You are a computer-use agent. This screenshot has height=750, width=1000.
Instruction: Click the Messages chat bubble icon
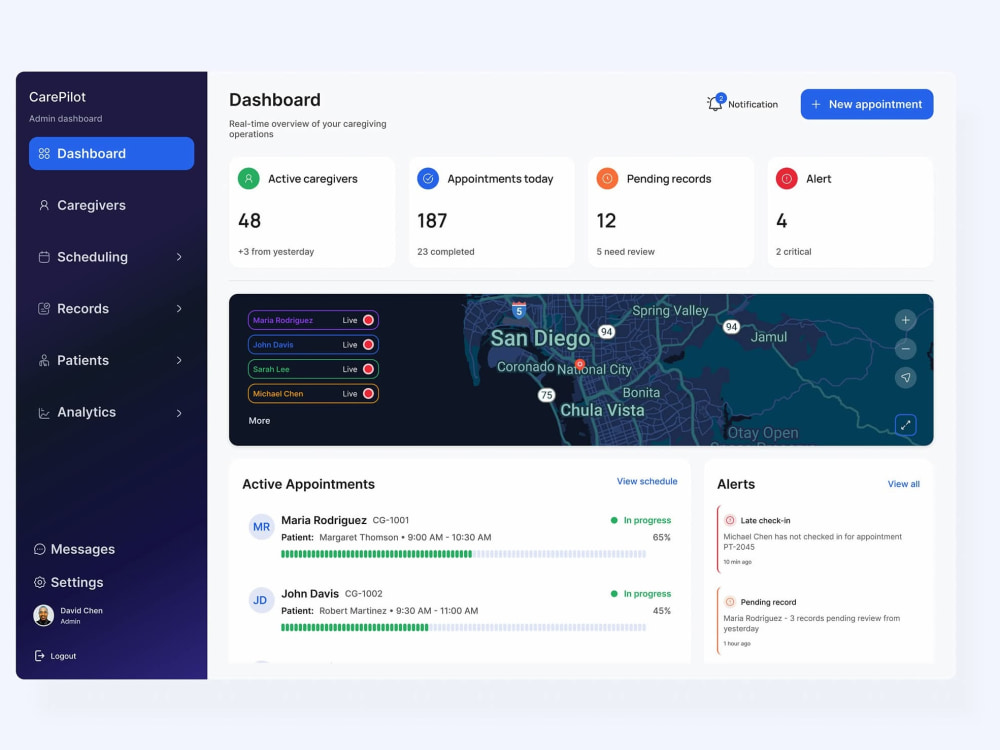point(40,549)
